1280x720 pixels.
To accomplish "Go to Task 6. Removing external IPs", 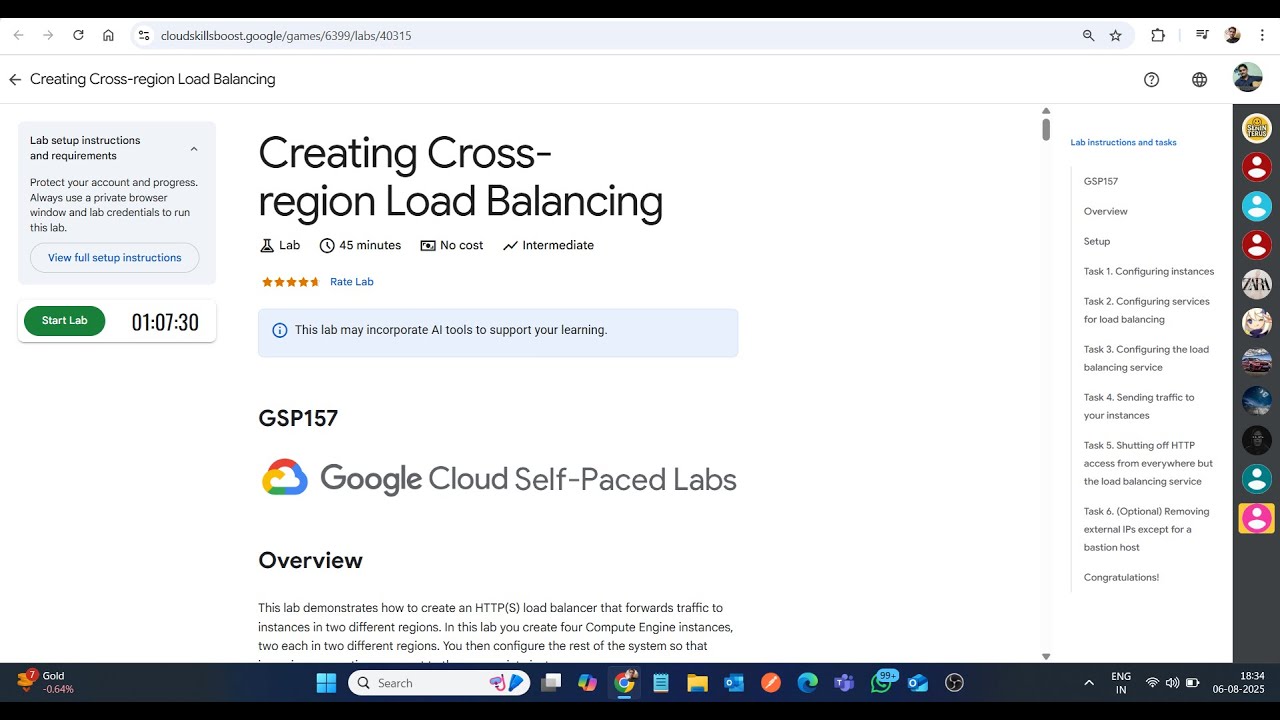I will (x=1147, y=529).
